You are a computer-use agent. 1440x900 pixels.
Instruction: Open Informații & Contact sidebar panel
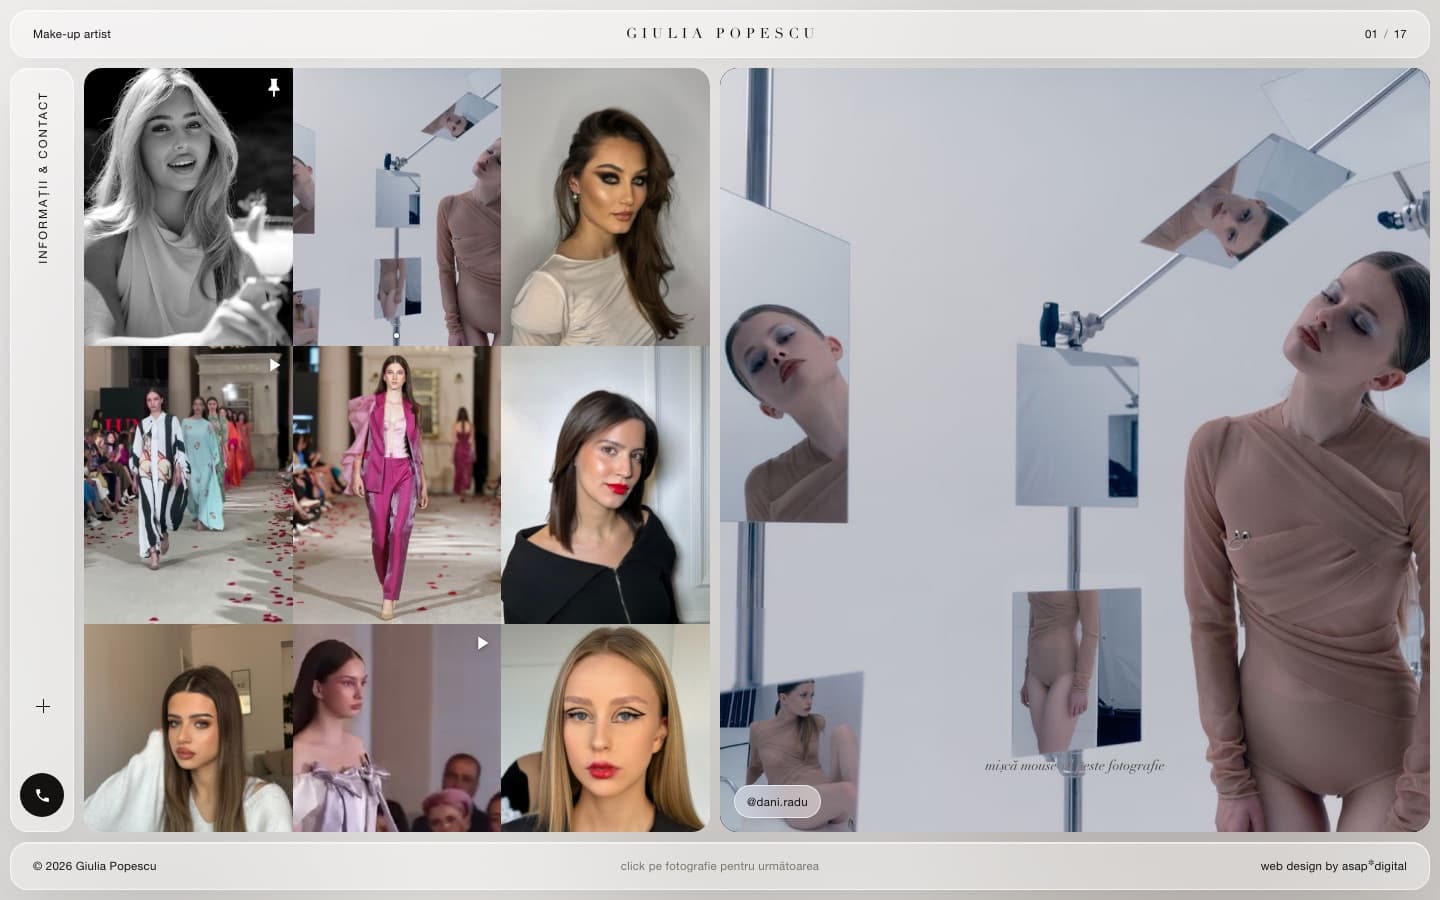tap(43, 178)
